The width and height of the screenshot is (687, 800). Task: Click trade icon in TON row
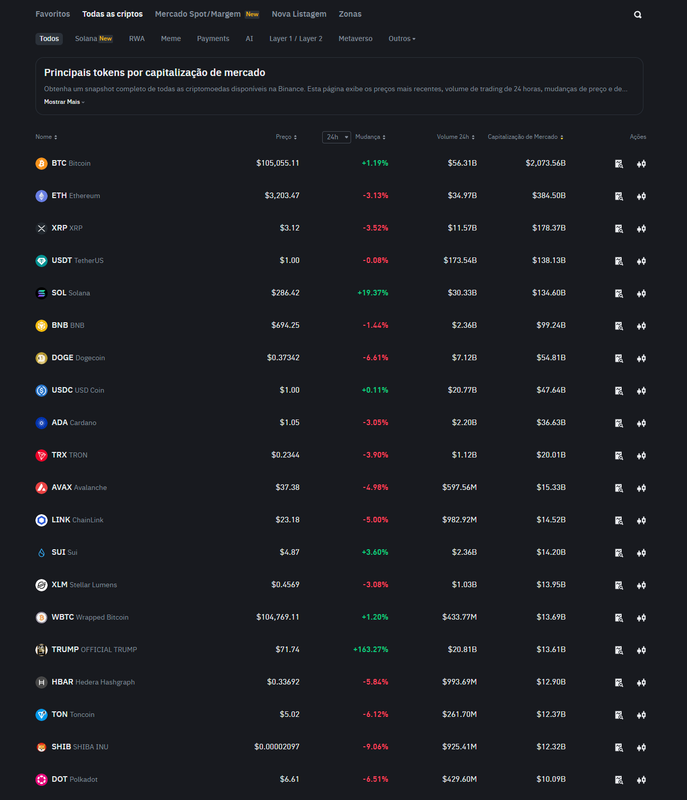pos(642,715)
